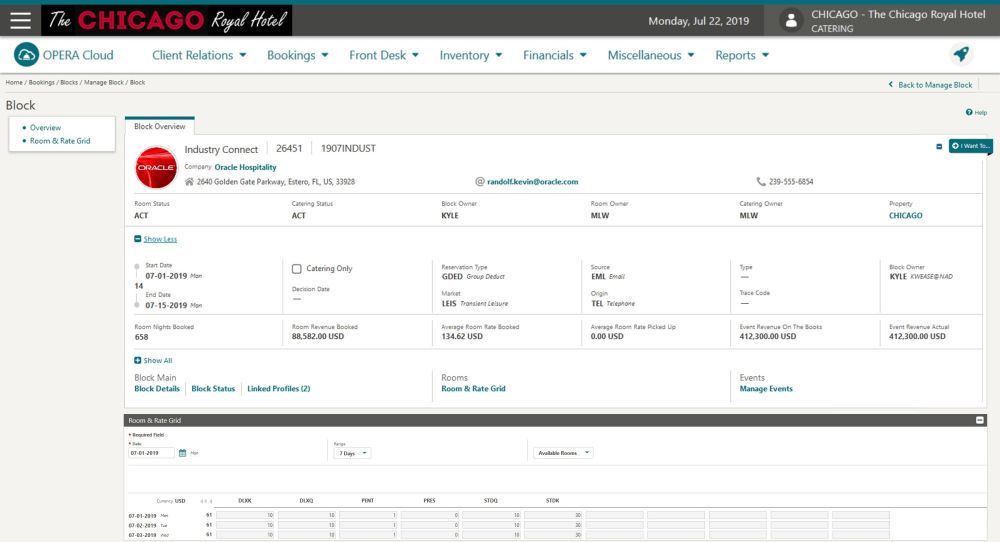Click the Blocks breadcrumb
The height and width of the screenshot is (542, 1000).
tap(69, 82)
